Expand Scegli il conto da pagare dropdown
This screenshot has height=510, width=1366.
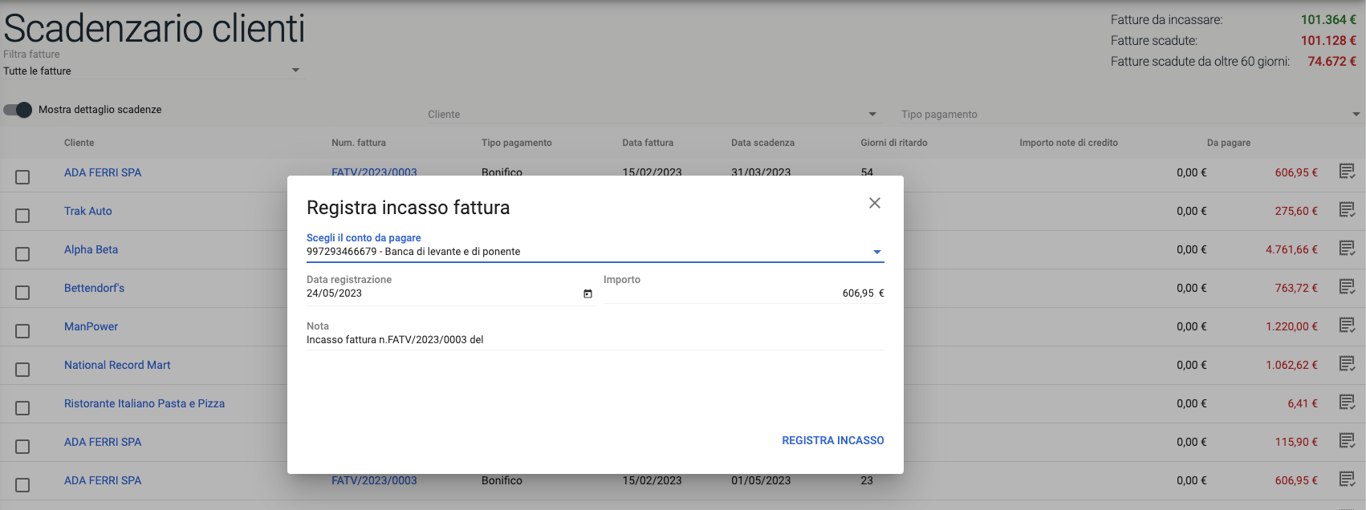(x=877, y=252)
